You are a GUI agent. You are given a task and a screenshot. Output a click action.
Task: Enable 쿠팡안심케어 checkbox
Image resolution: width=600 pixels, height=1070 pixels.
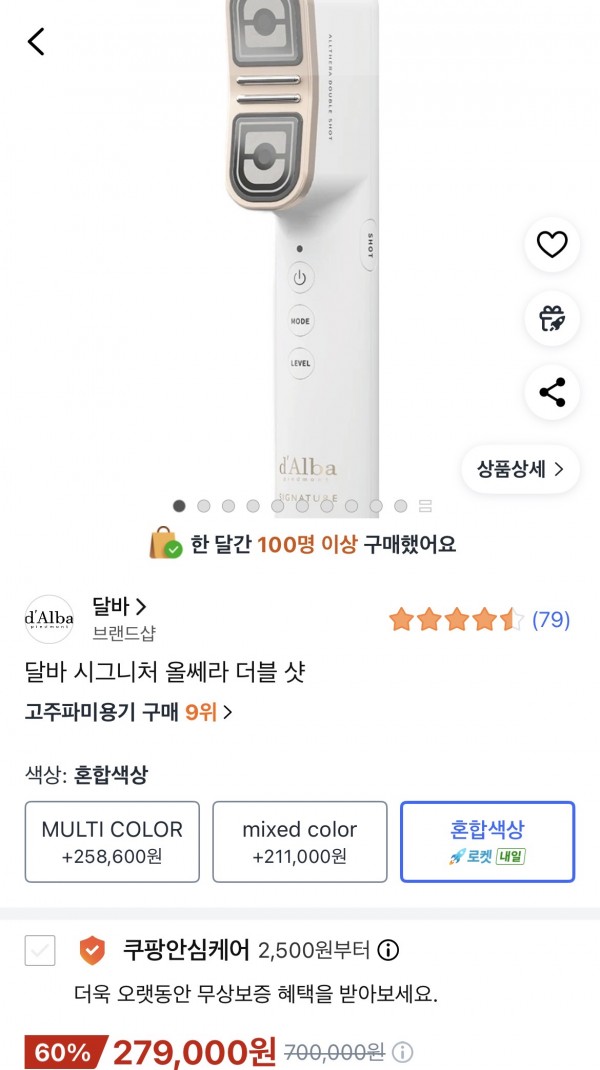[40, 950]
